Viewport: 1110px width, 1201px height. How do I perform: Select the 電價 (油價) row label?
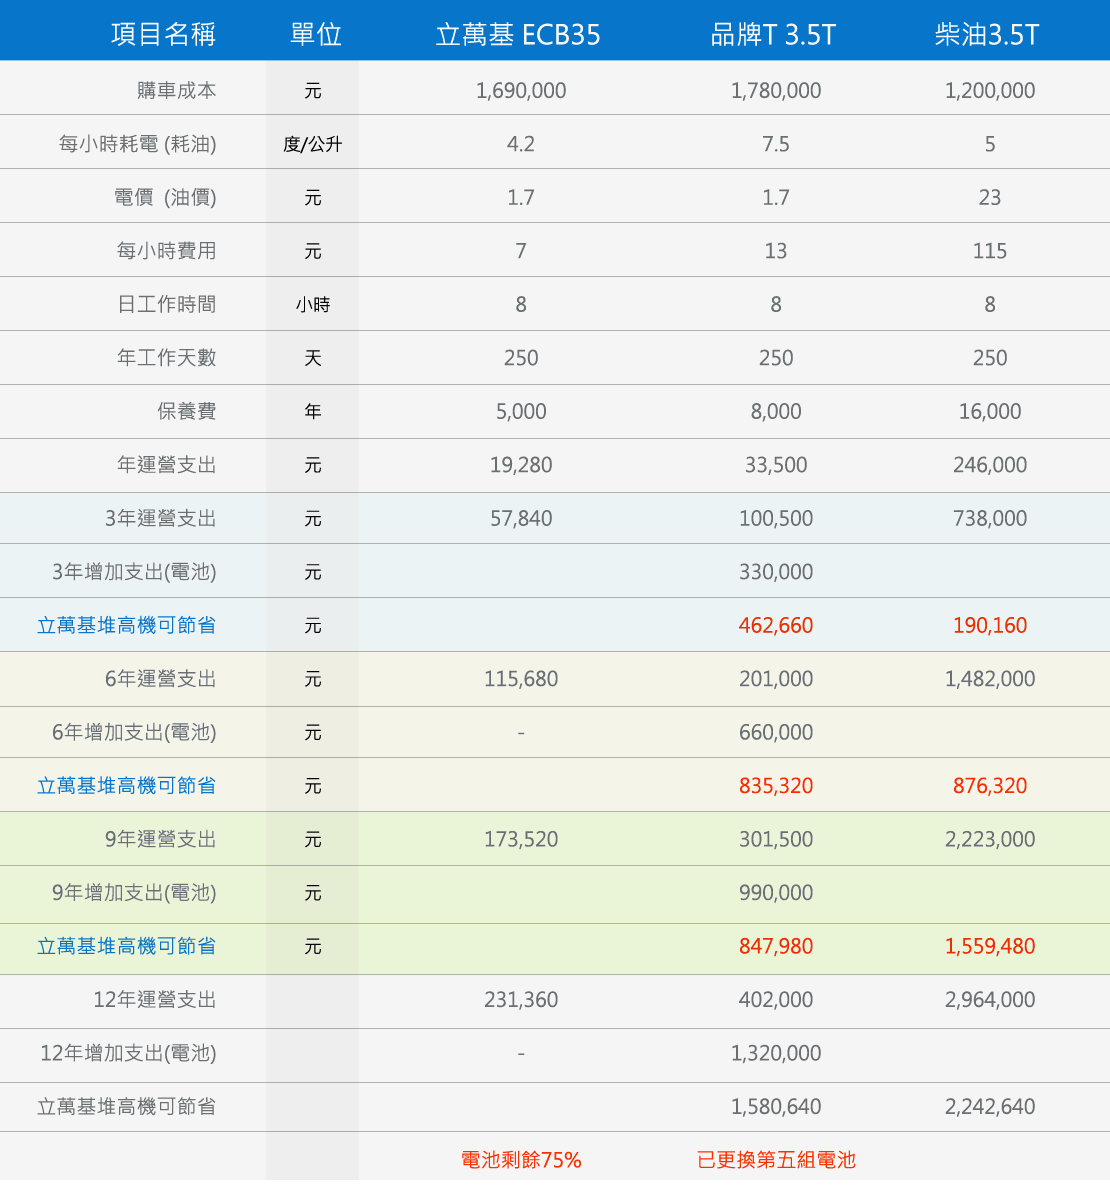(x=165, y=197)
